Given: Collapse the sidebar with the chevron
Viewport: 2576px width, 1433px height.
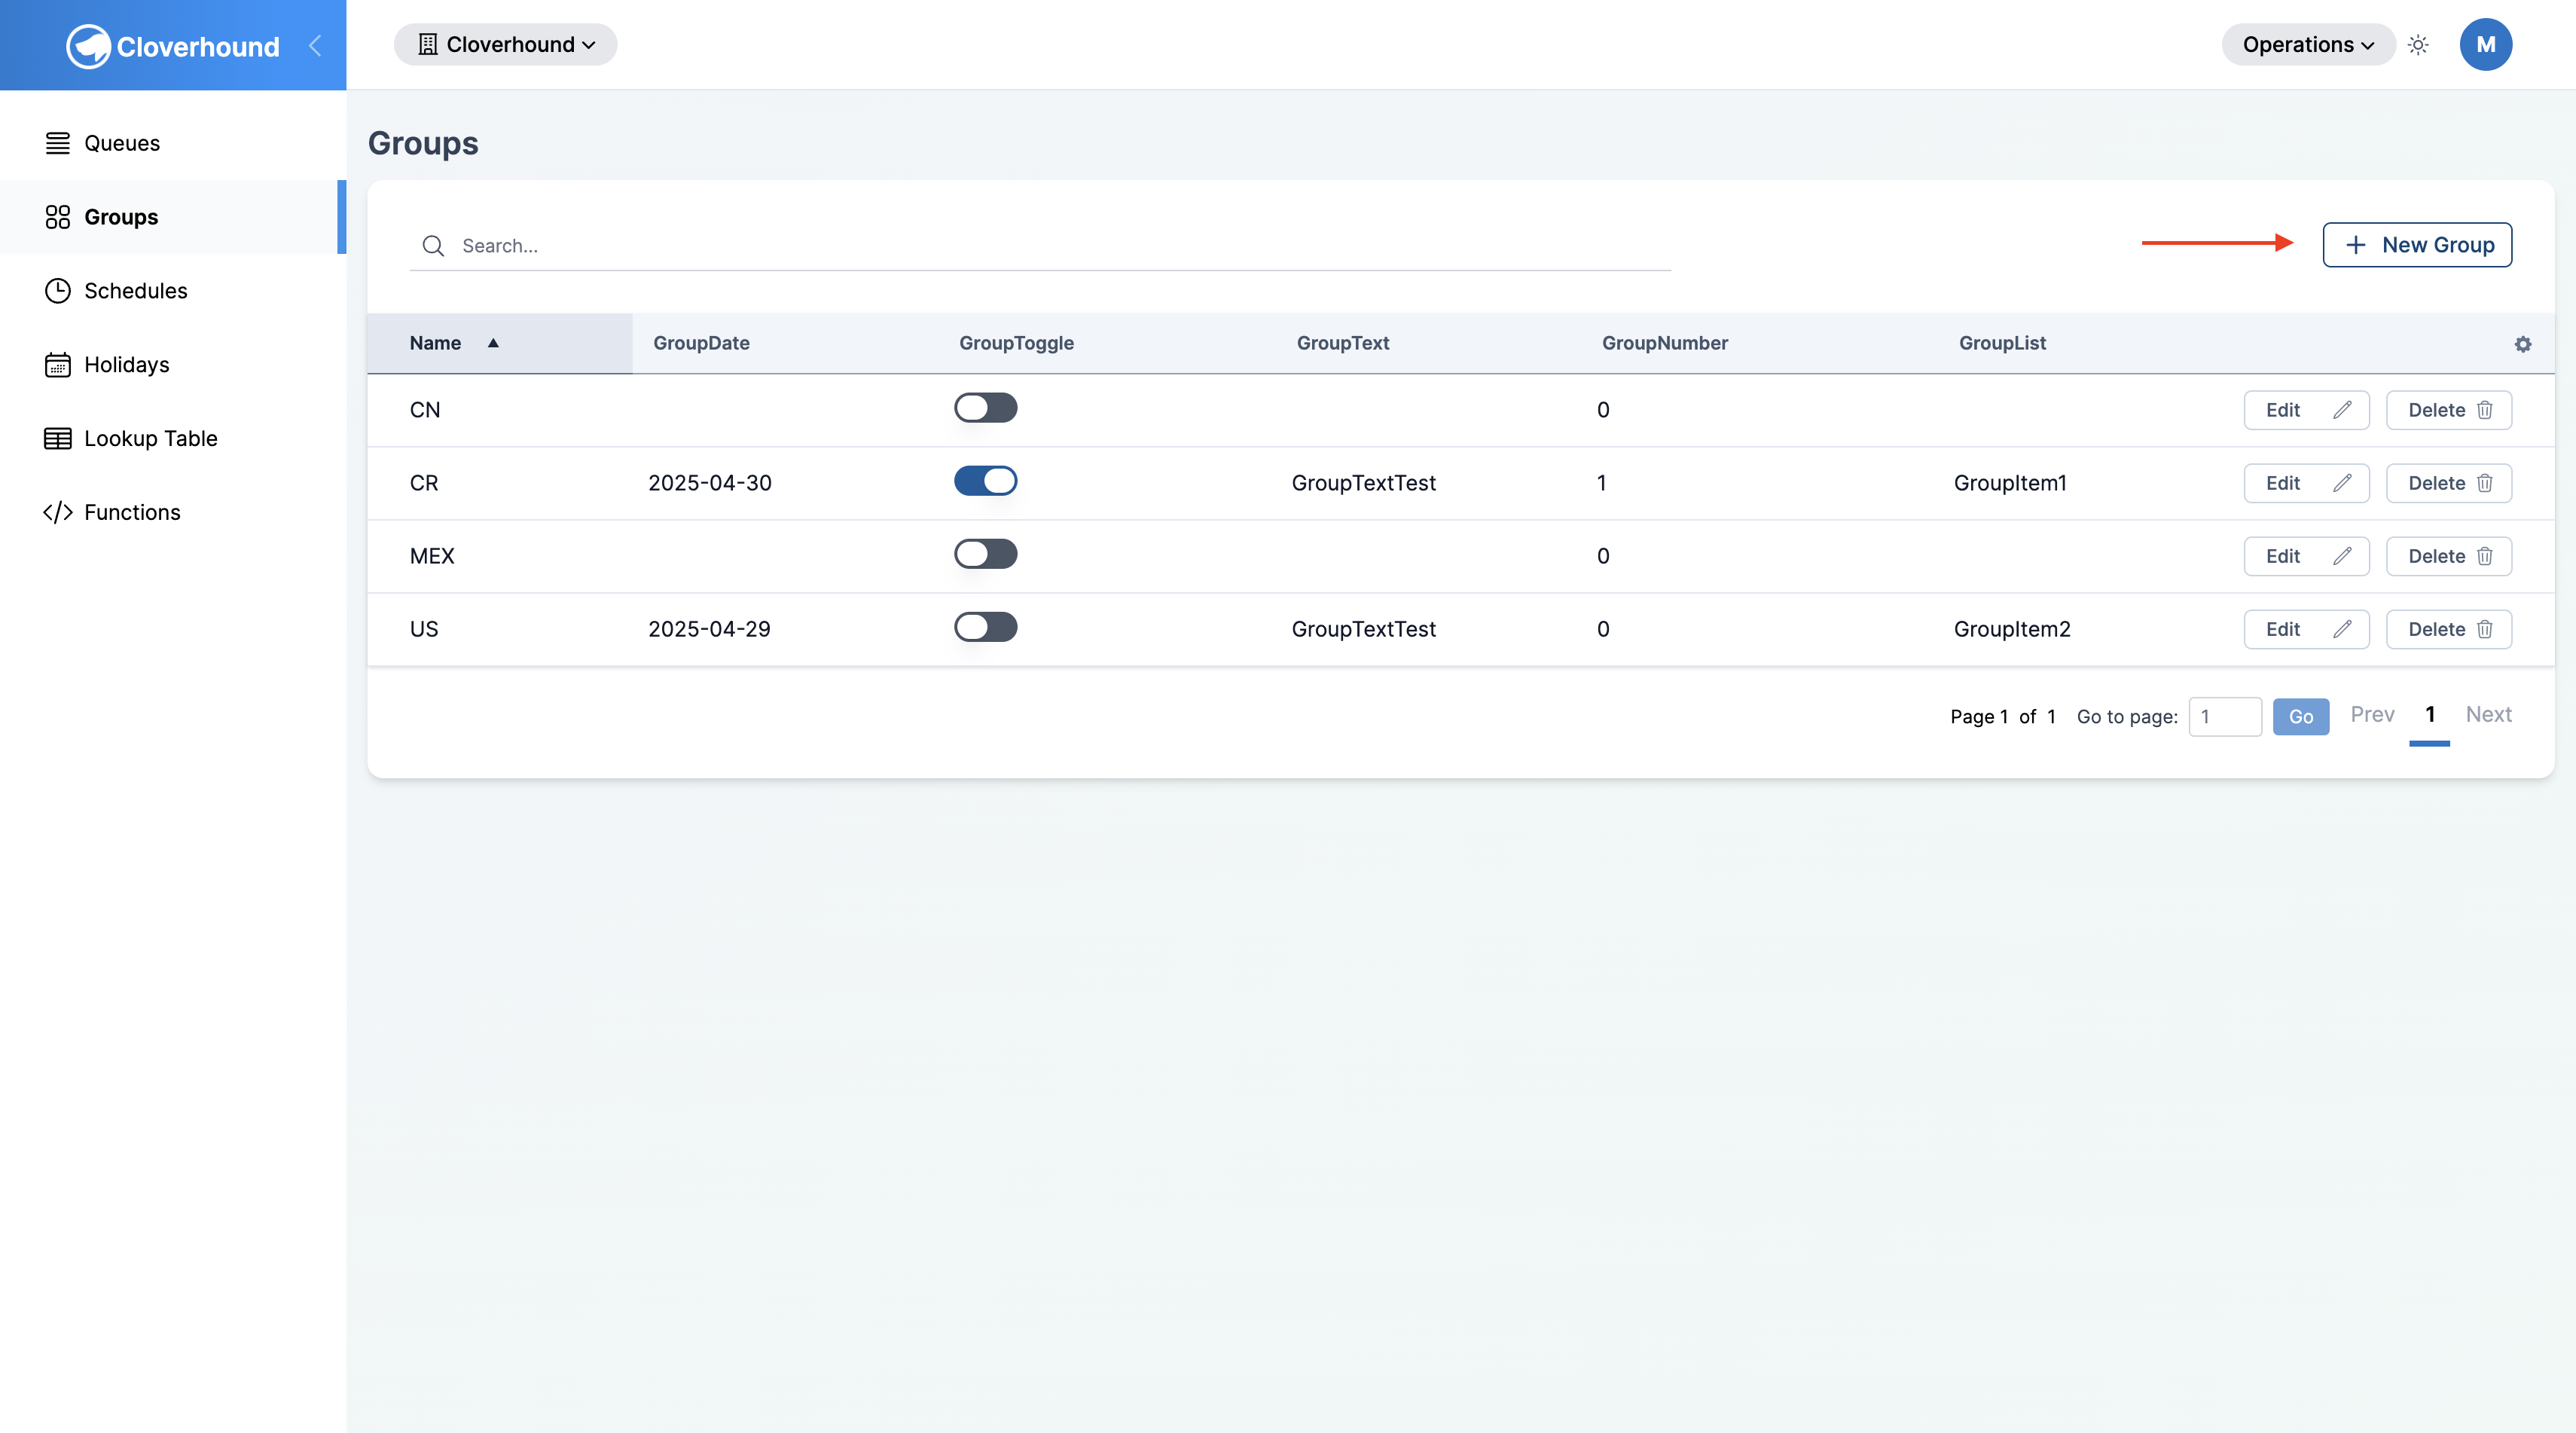Looking at the screenshot, I should point(315,45).
